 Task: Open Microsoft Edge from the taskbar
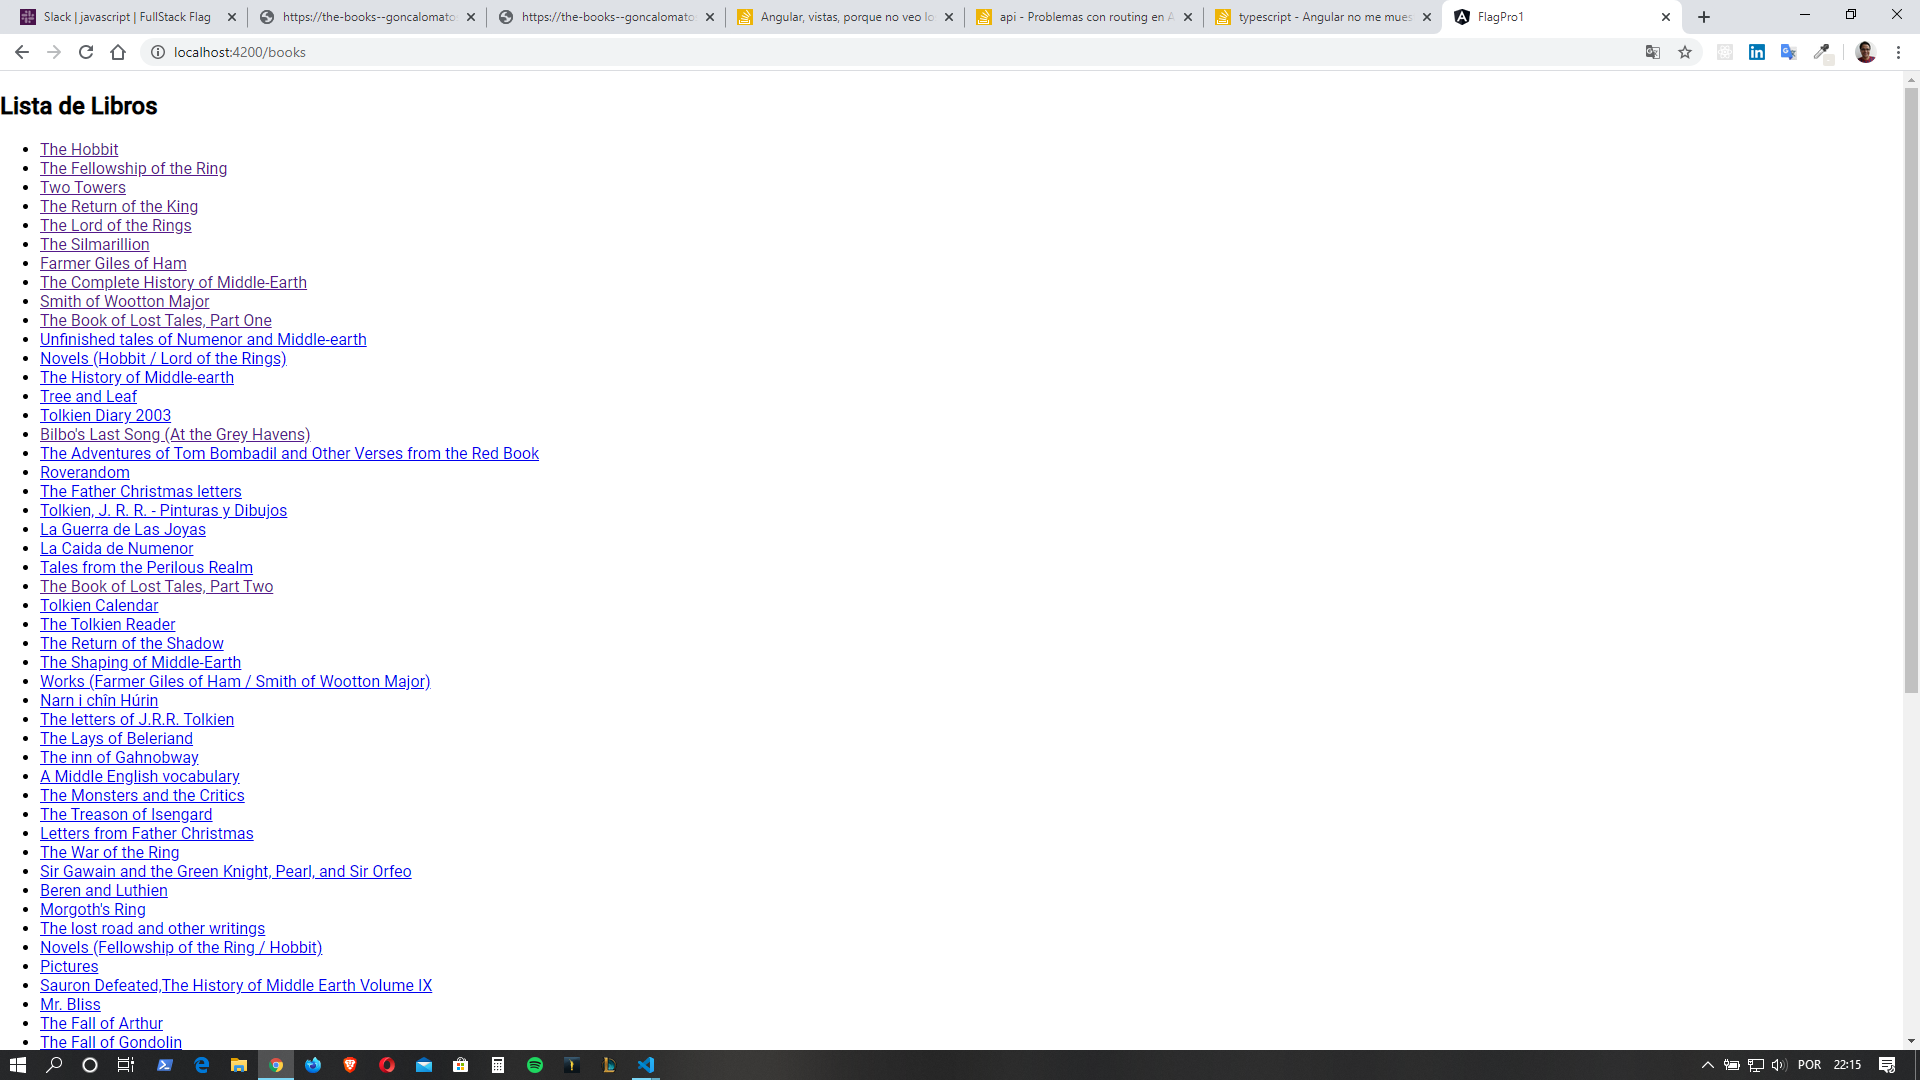pyautogui.click(x=202, y=1065)
